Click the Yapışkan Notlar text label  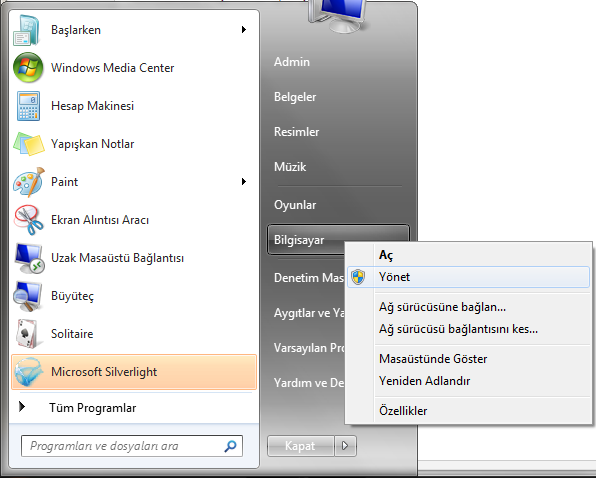[92, 144]
